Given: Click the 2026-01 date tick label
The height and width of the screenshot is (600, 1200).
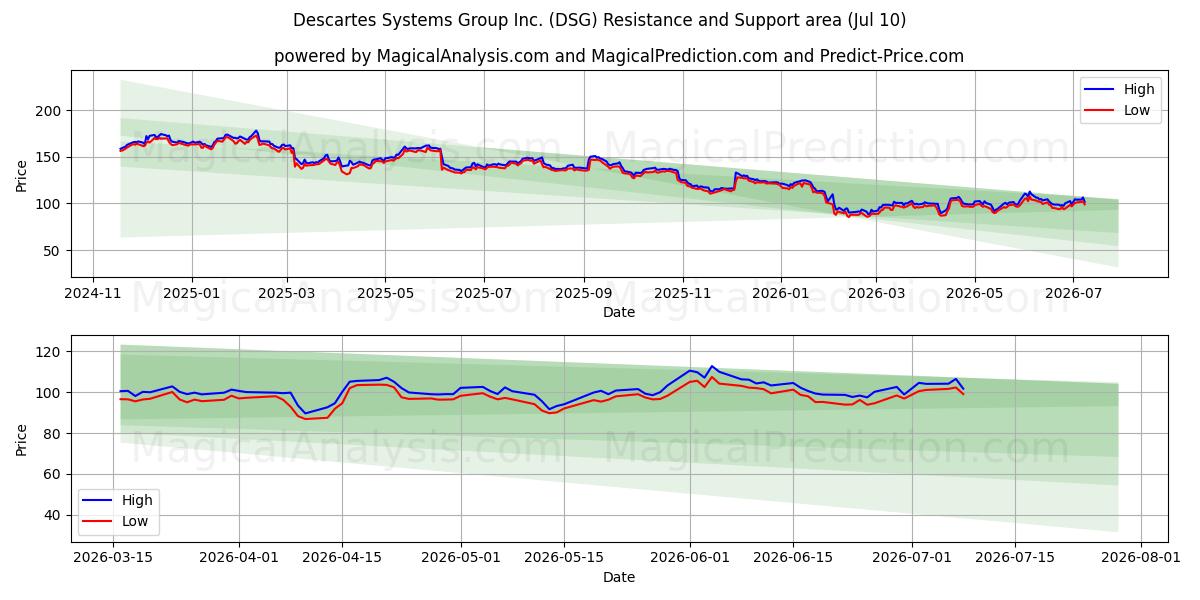Looking at the screenshot, I should (781, 295).
